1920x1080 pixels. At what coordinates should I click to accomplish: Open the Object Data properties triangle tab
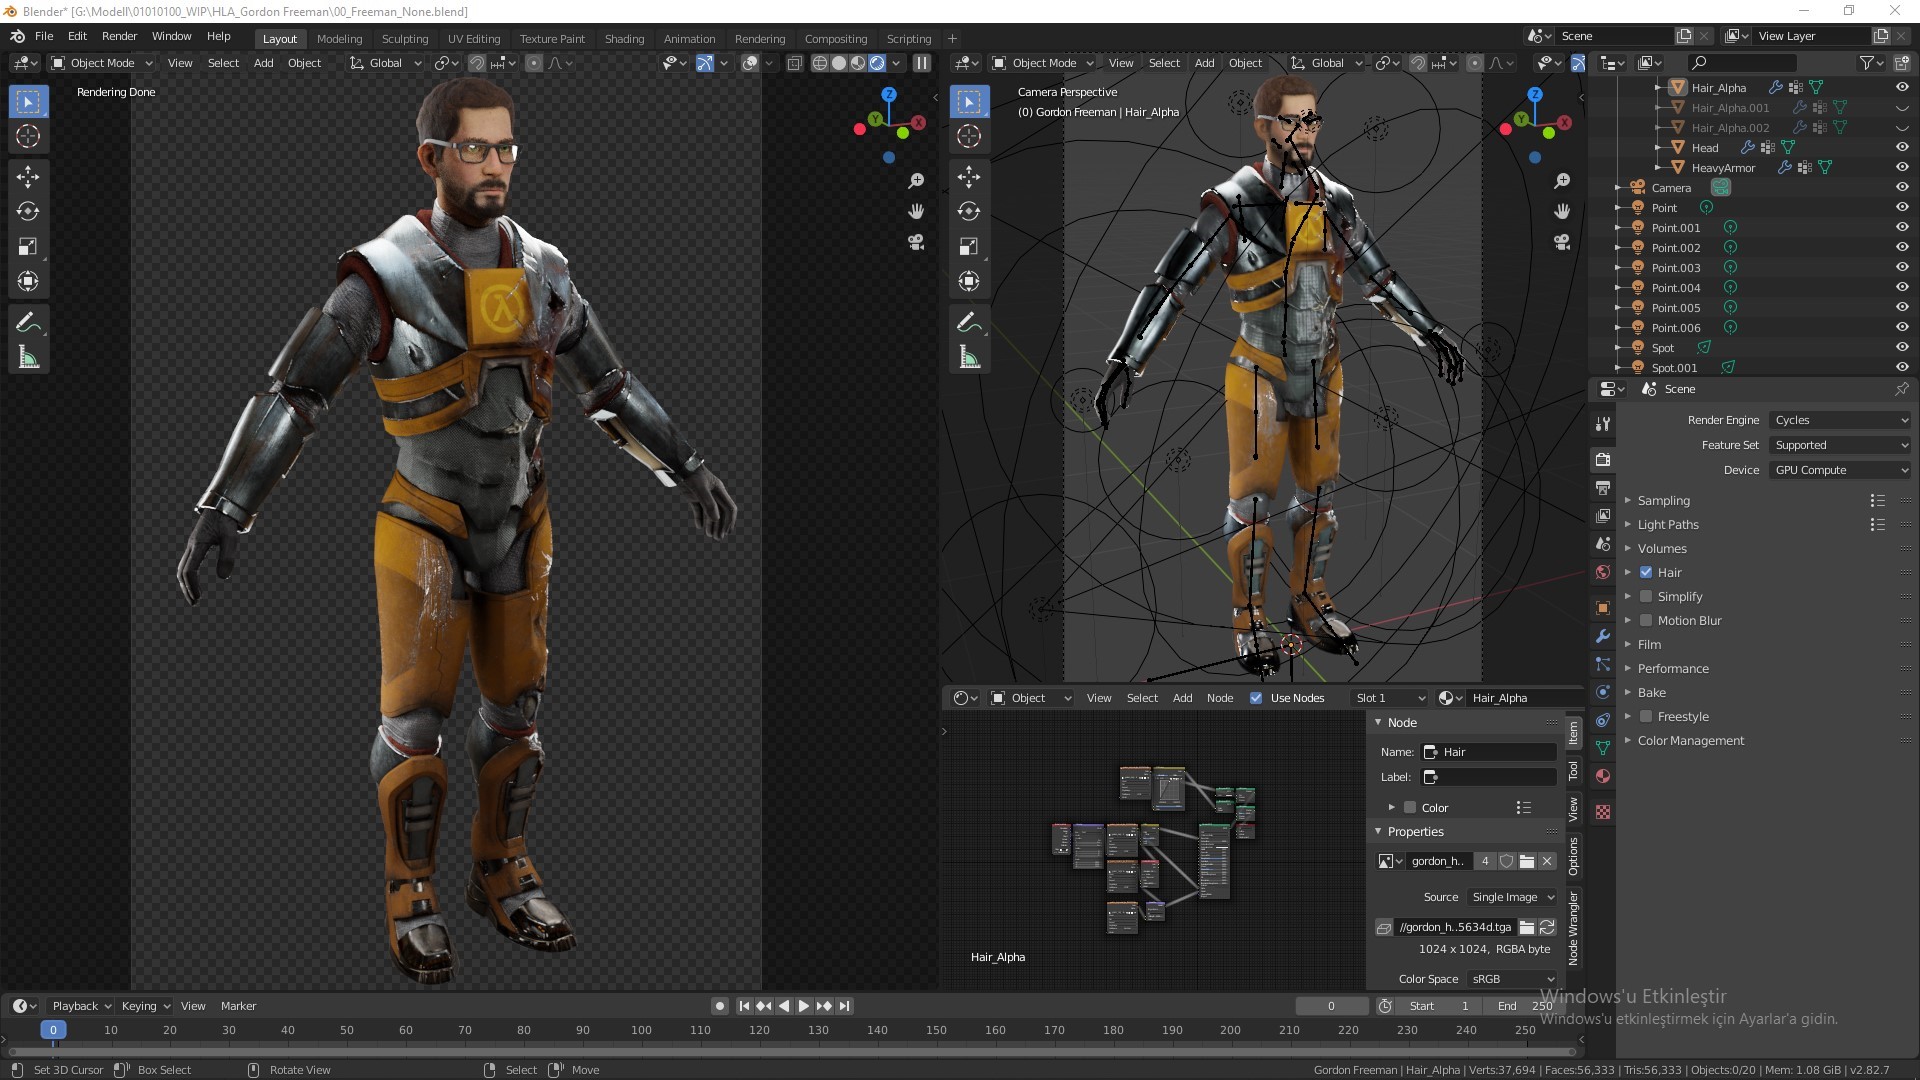[1603, 748]
